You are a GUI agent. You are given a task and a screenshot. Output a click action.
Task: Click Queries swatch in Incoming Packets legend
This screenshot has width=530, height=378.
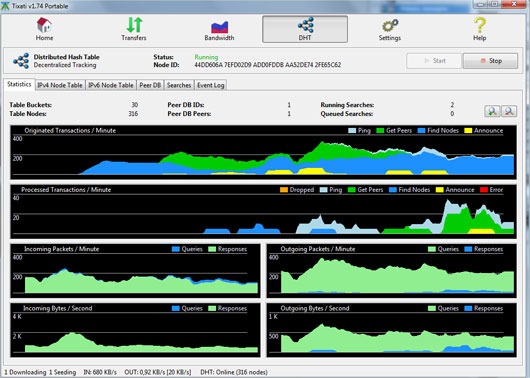click(x=176, y=249)
